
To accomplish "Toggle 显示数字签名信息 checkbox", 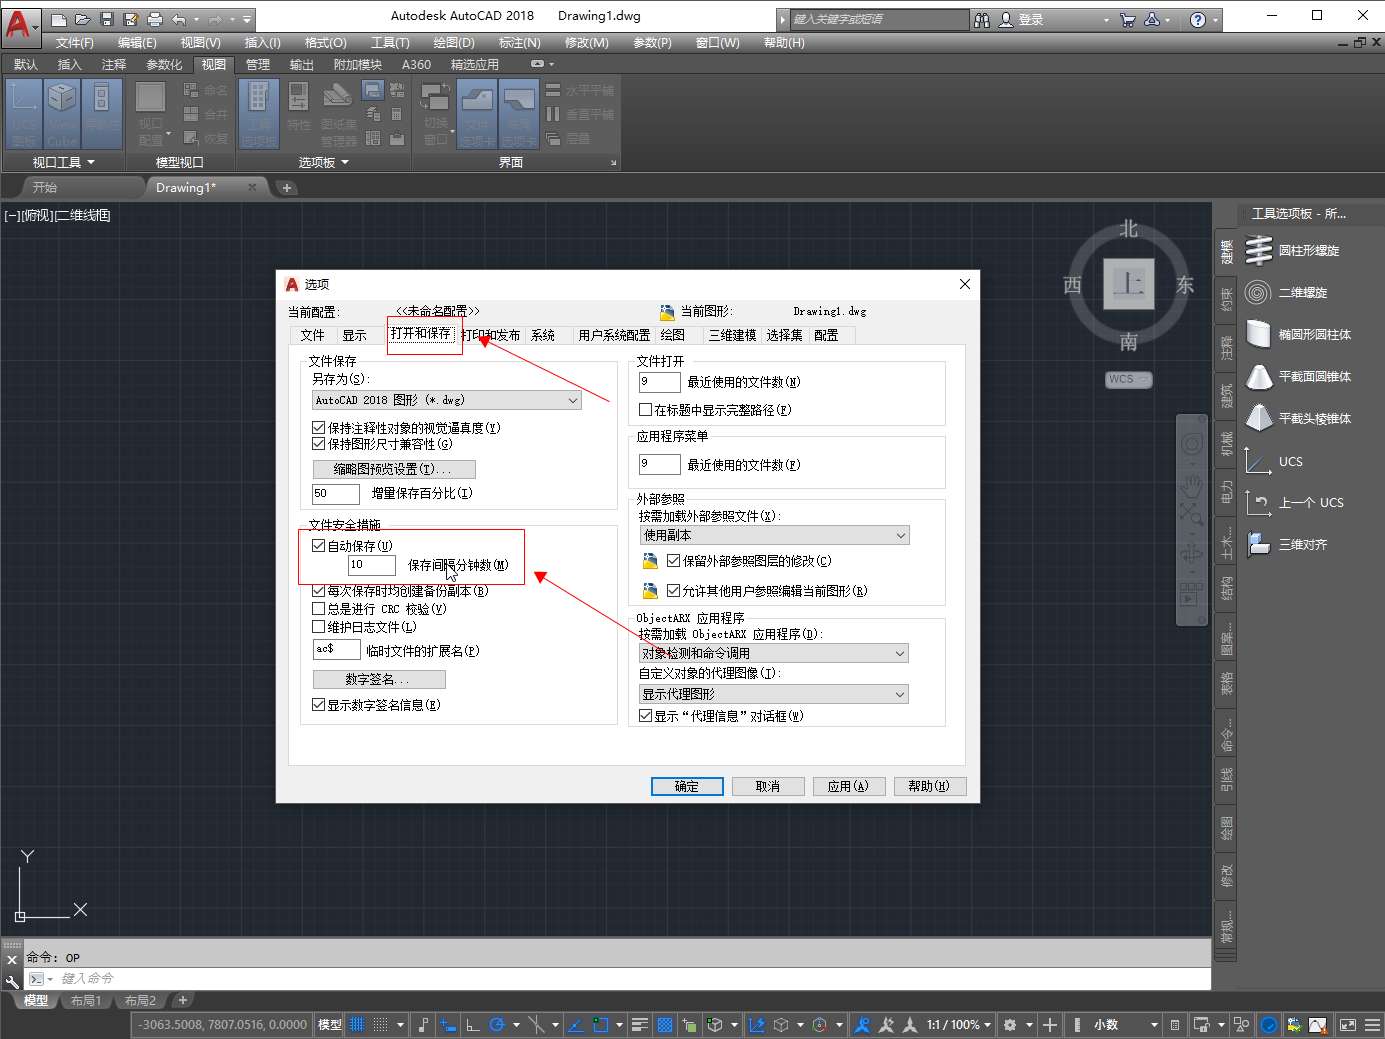I will (x=319, y=705).
